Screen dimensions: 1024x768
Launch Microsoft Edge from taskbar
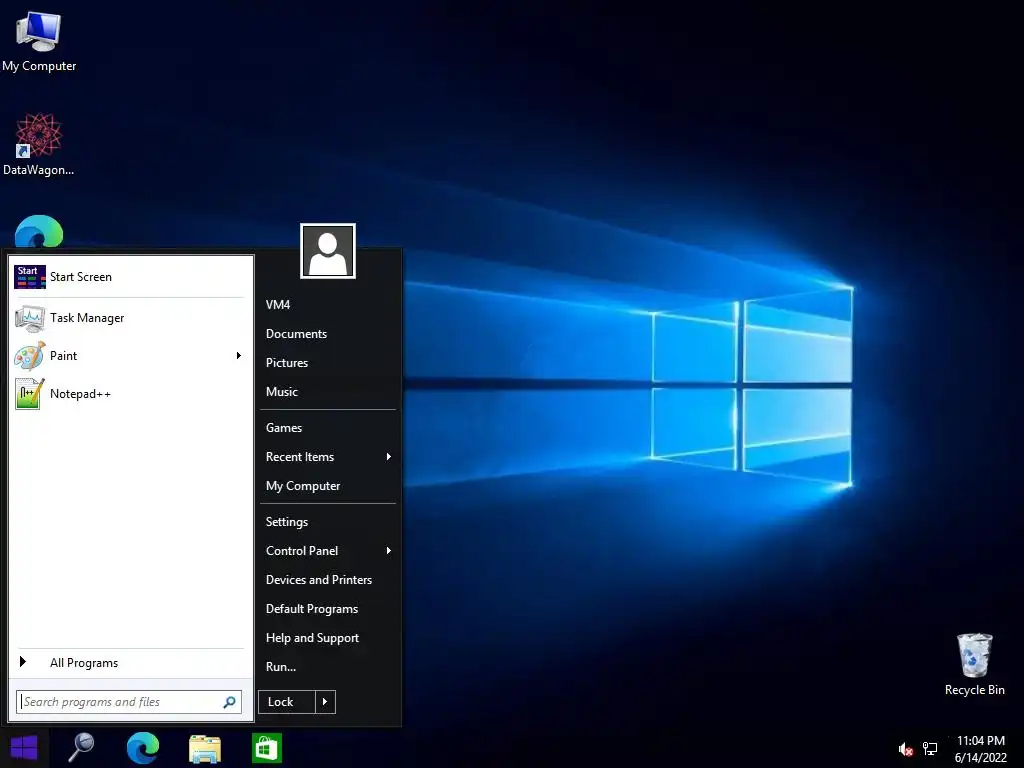[142, 748]
